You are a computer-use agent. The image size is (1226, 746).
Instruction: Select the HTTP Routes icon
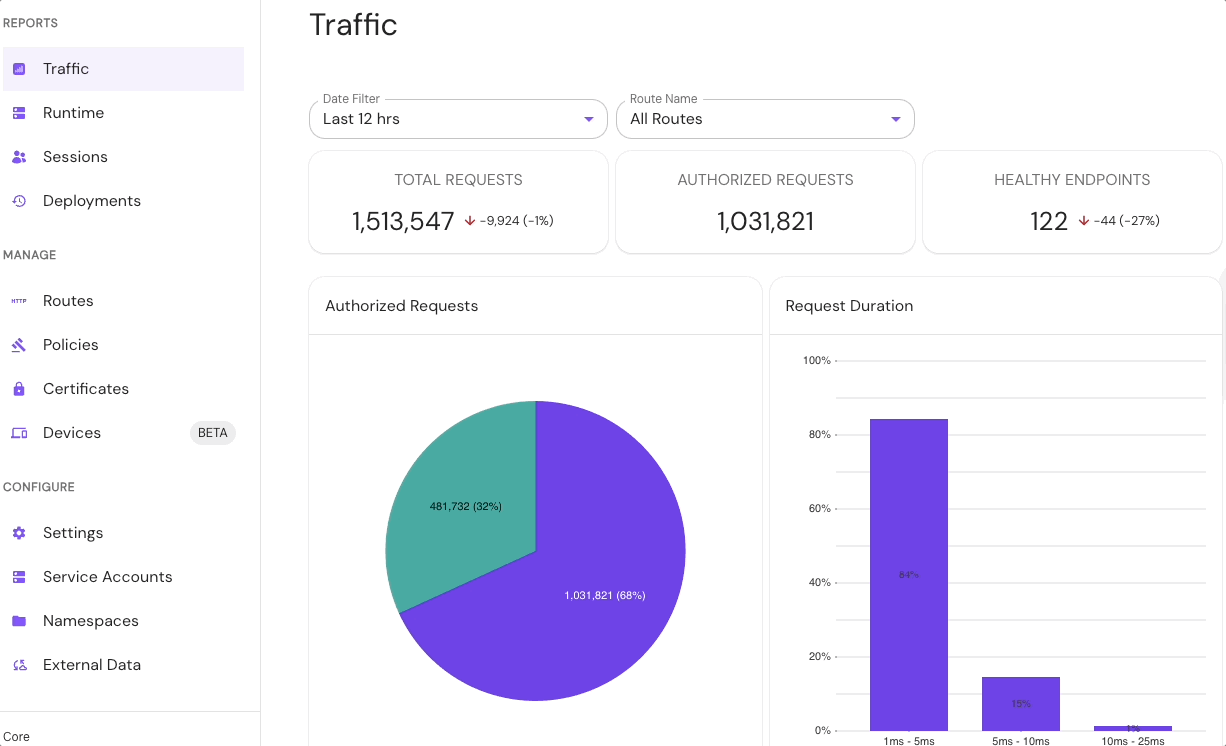tap(20, 300)
